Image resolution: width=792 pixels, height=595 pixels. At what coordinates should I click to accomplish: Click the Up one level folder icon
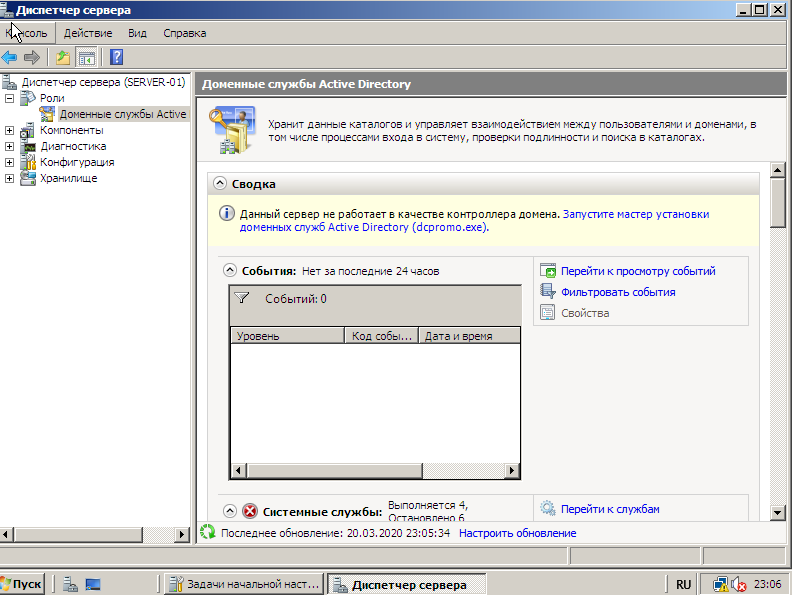[63, 58]
